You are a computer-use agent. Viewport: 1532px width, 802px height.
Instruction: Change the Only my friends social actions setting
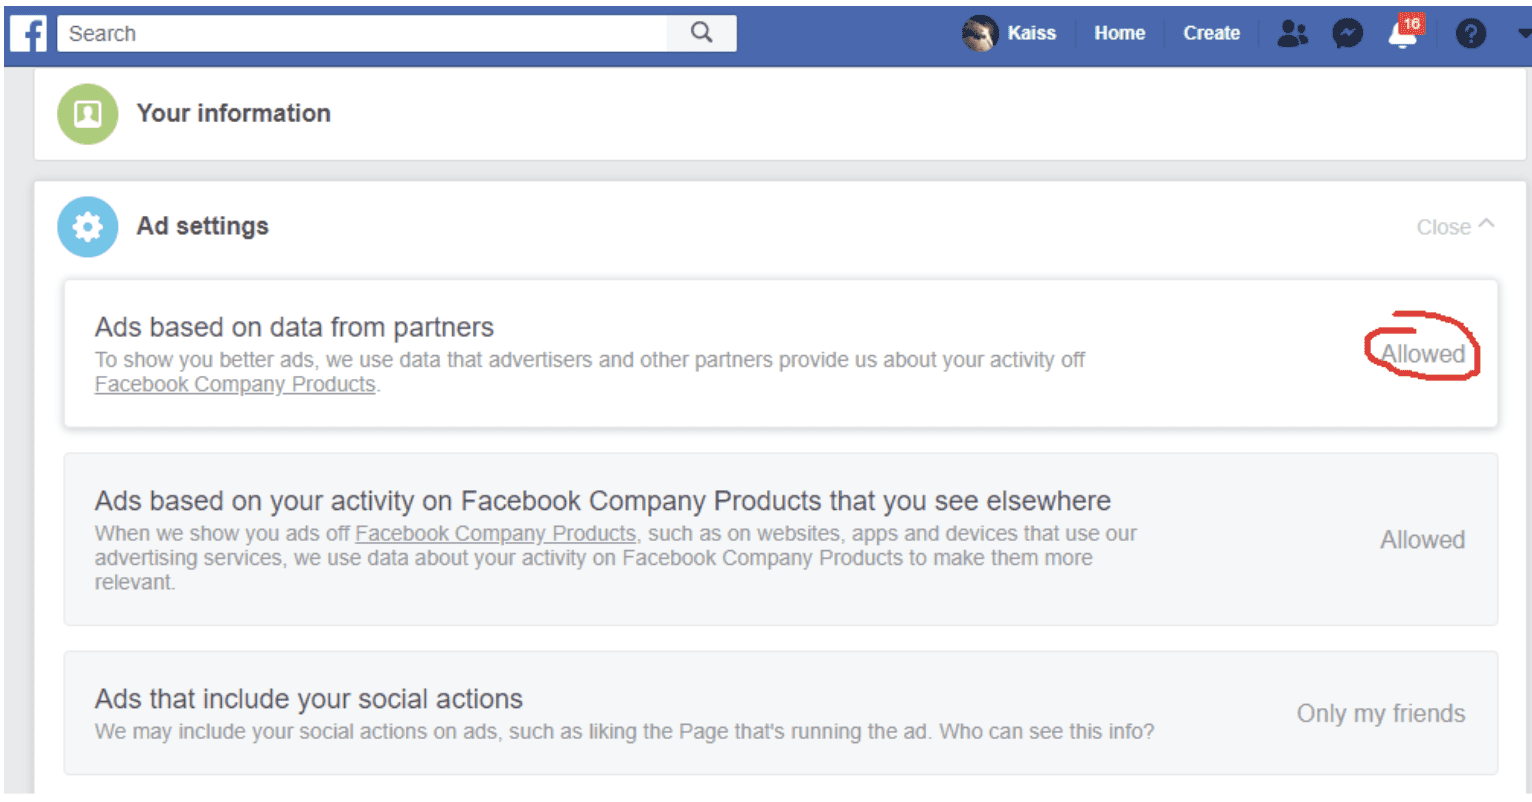pos(1380,714)
